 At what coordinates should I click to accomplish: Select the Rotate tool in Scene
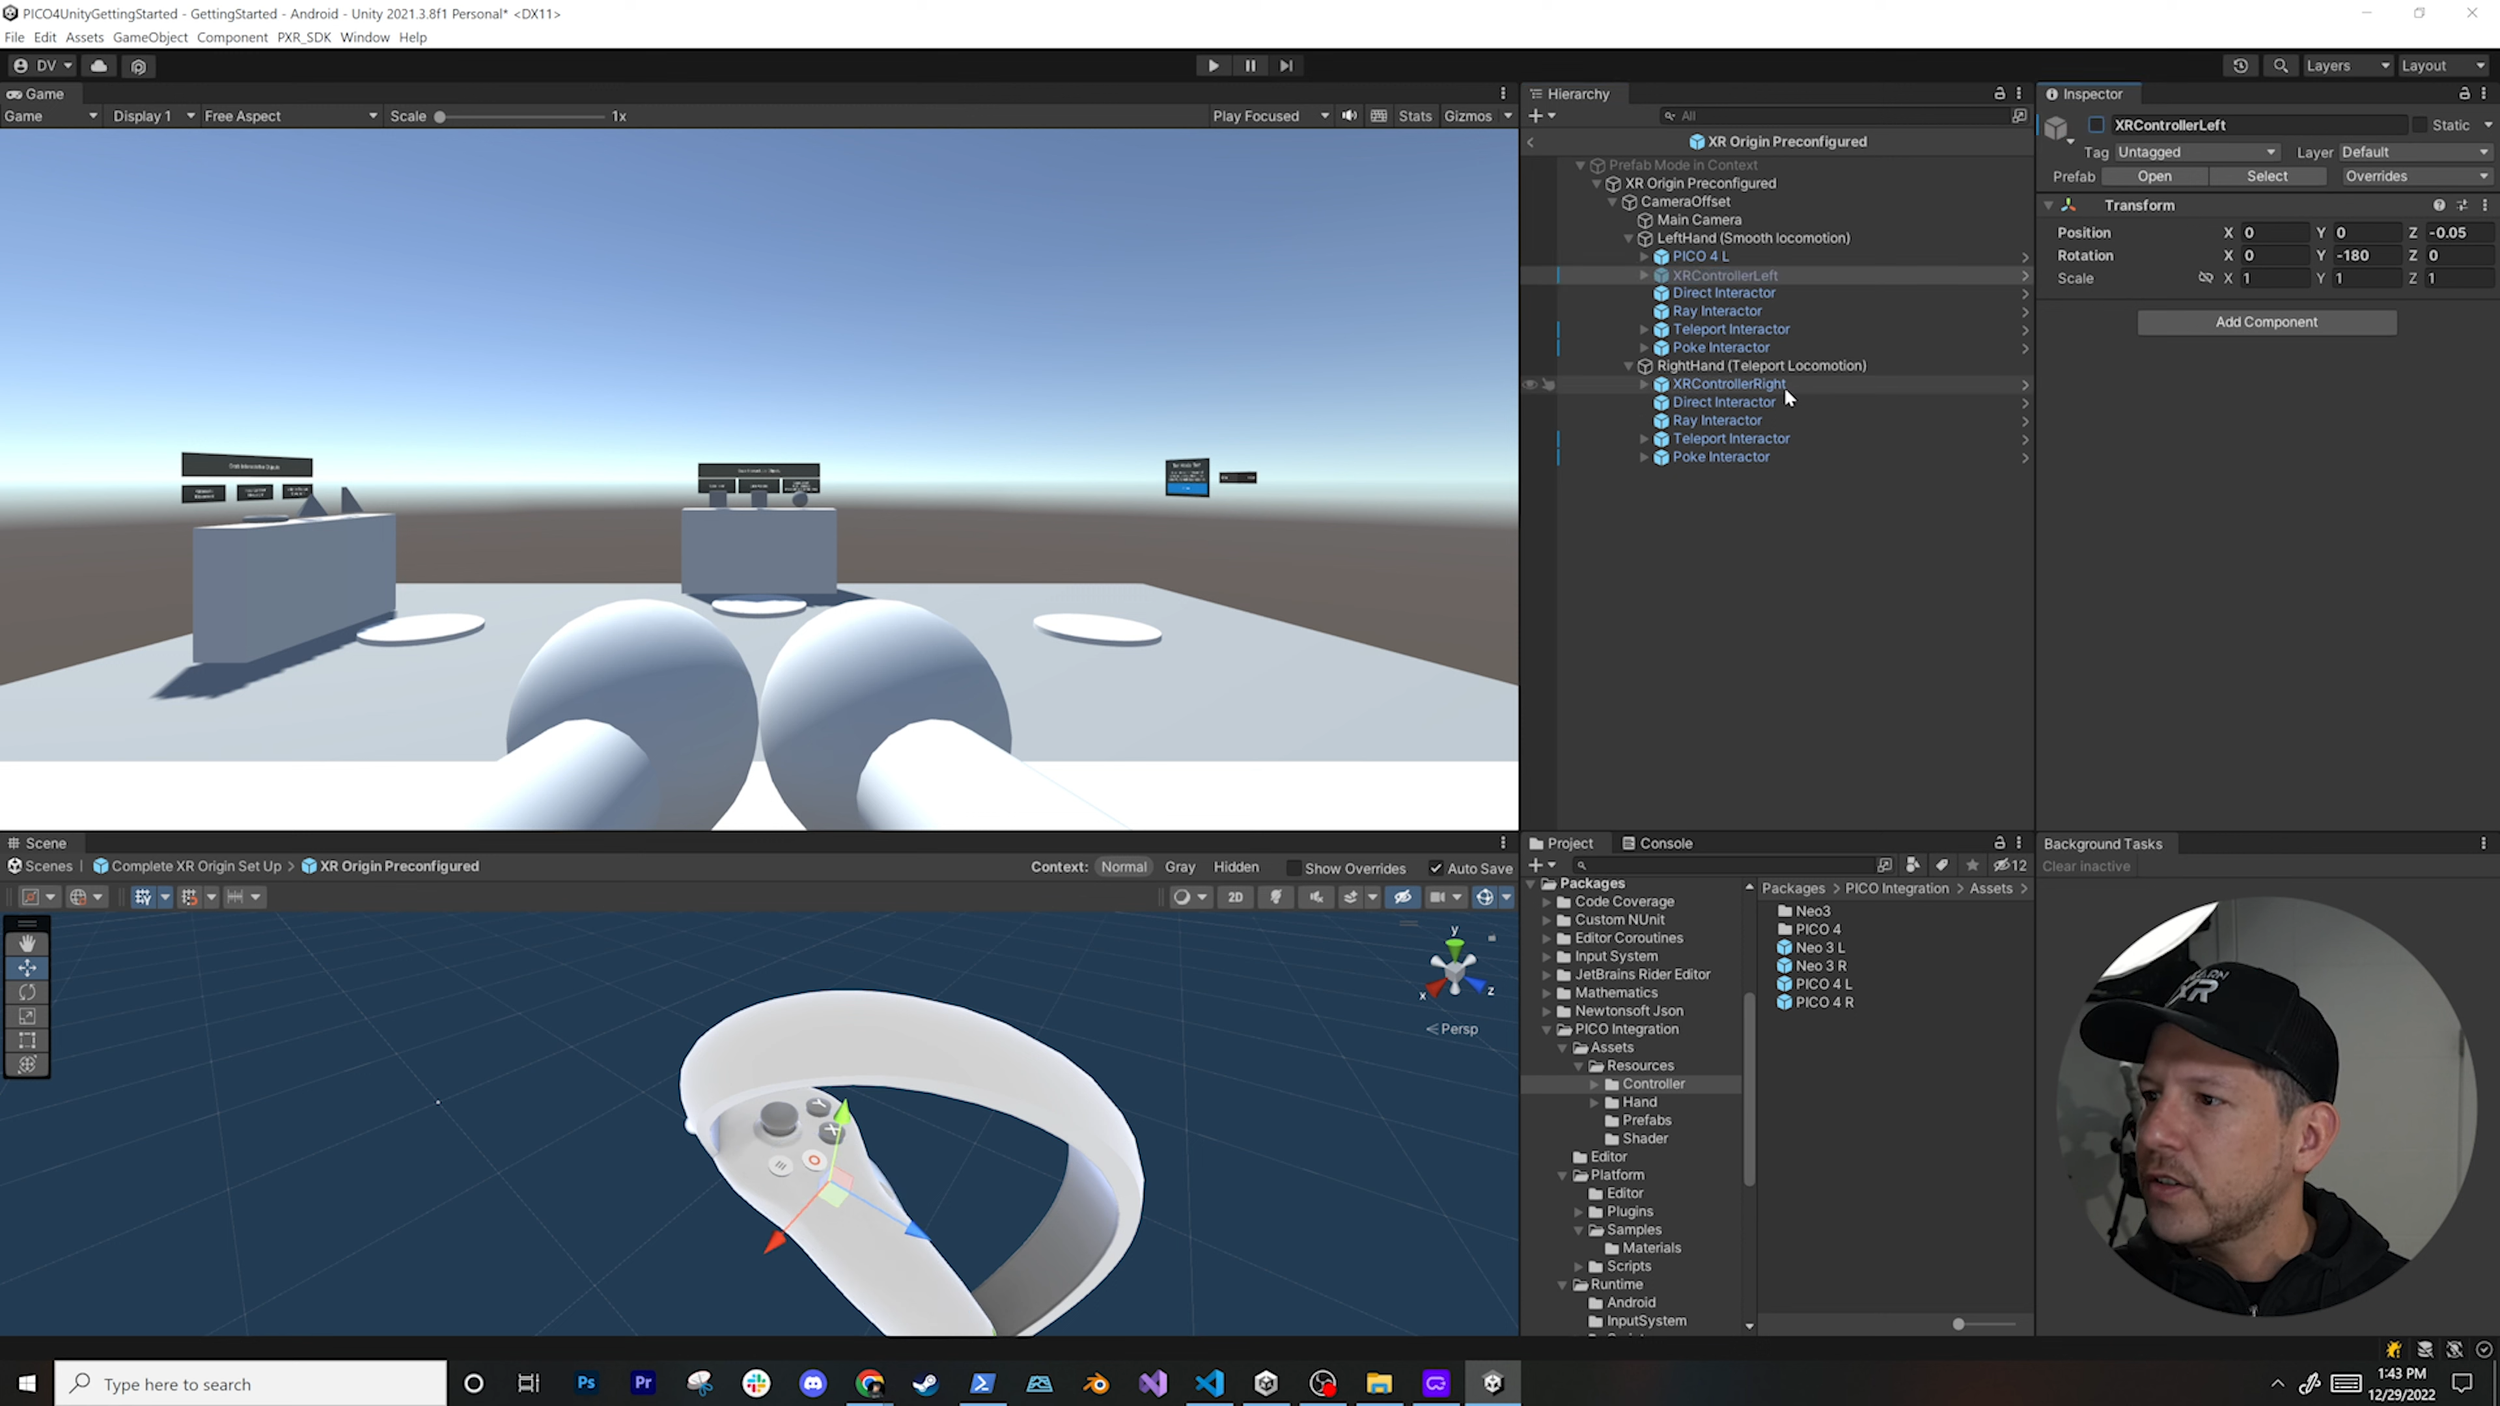coord(27,992)
